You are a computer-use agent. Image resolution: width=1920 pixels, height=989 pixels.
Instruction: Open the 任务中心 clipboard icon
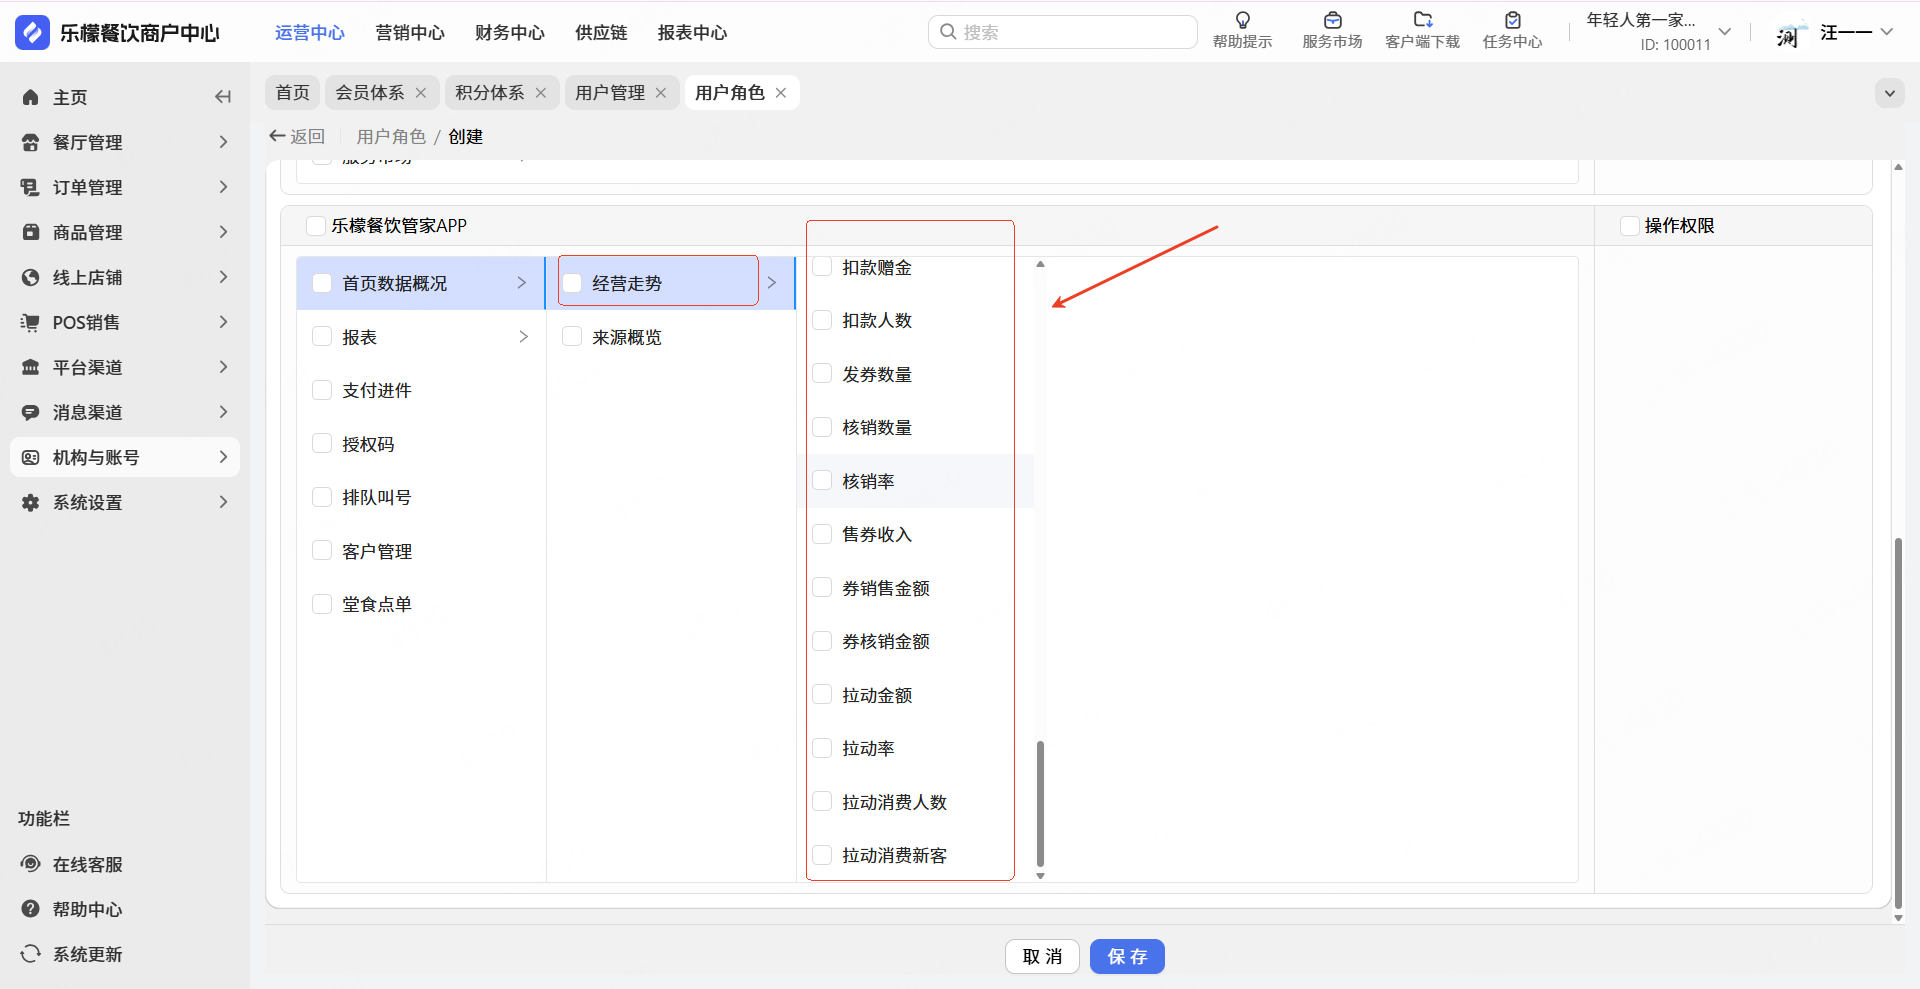[1513, 20]
